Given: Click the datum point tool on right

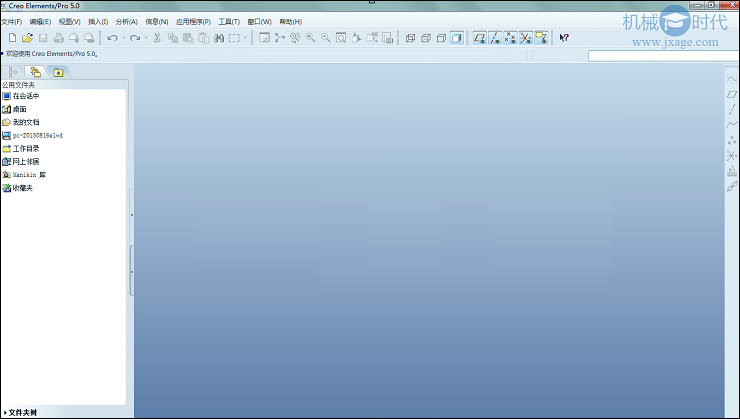Looking at the screenshot, I should (x=732, y=140).
